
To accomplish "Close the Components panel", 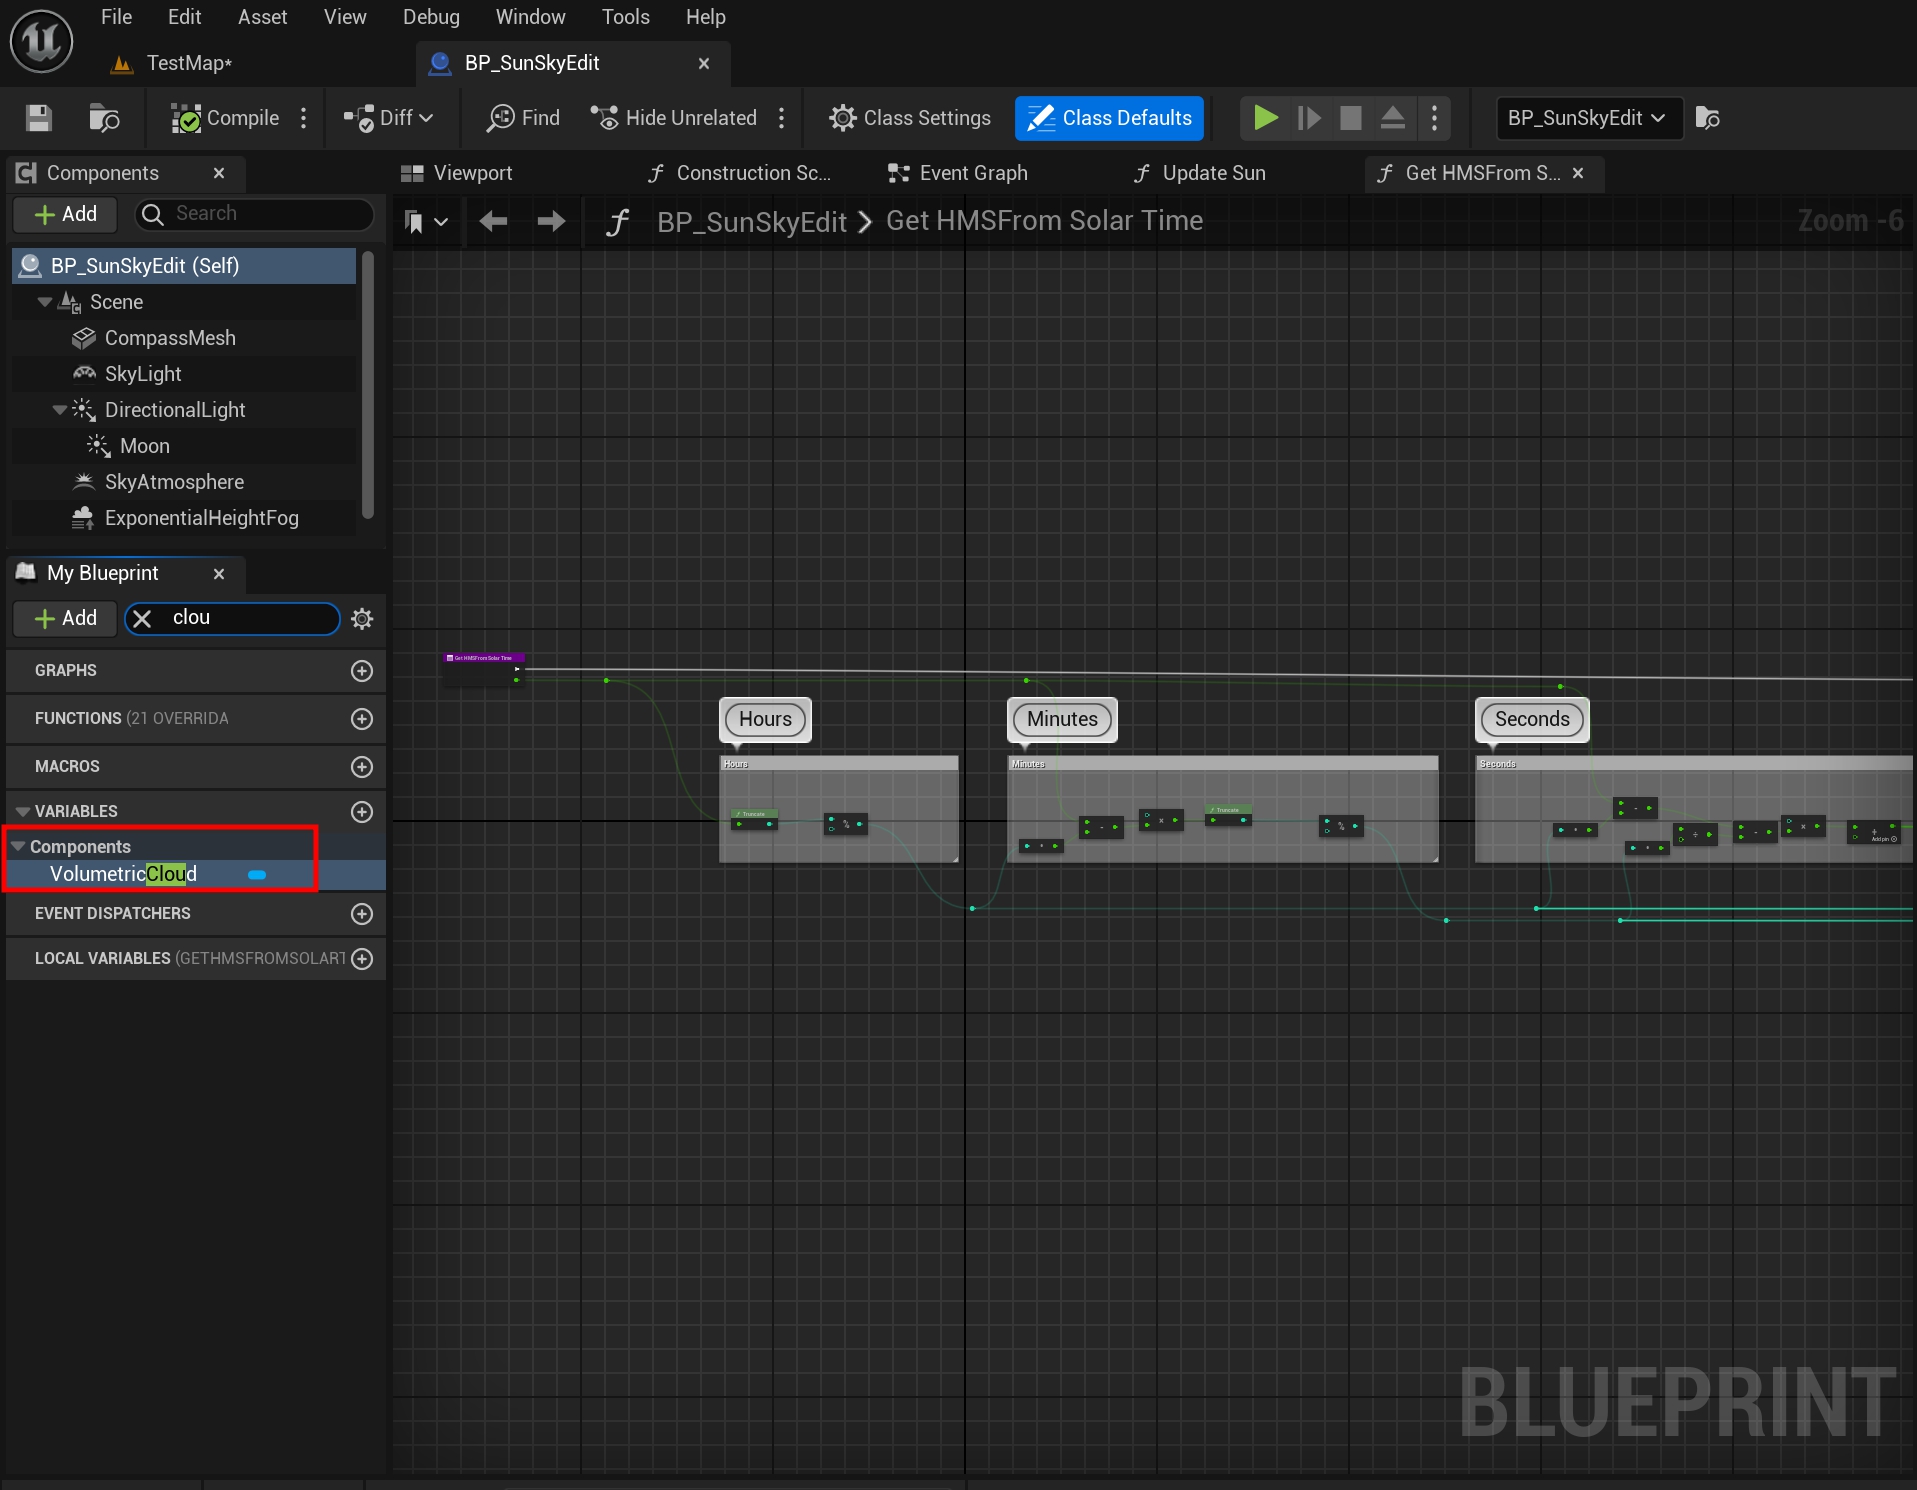I will pyautogui.click(x=219, y=173).
